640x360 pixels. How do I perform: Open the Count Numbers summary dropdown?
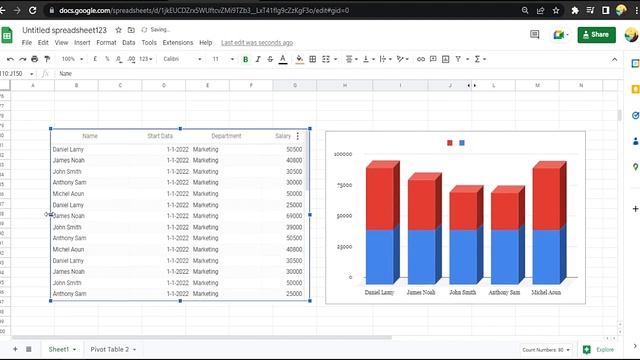click(546, 350)
